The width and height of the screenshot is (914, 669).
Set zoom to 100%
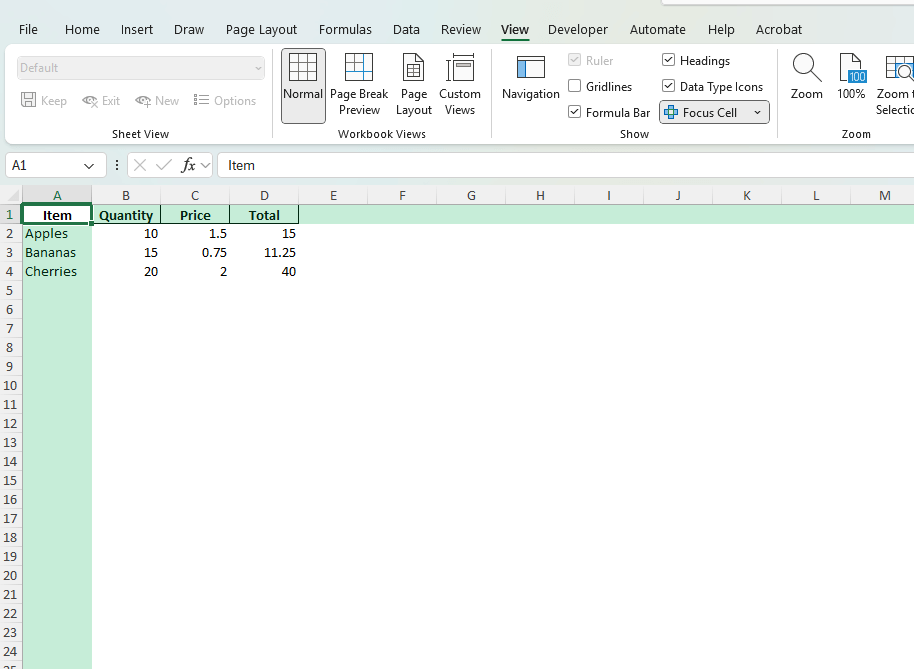pos(851,78)
